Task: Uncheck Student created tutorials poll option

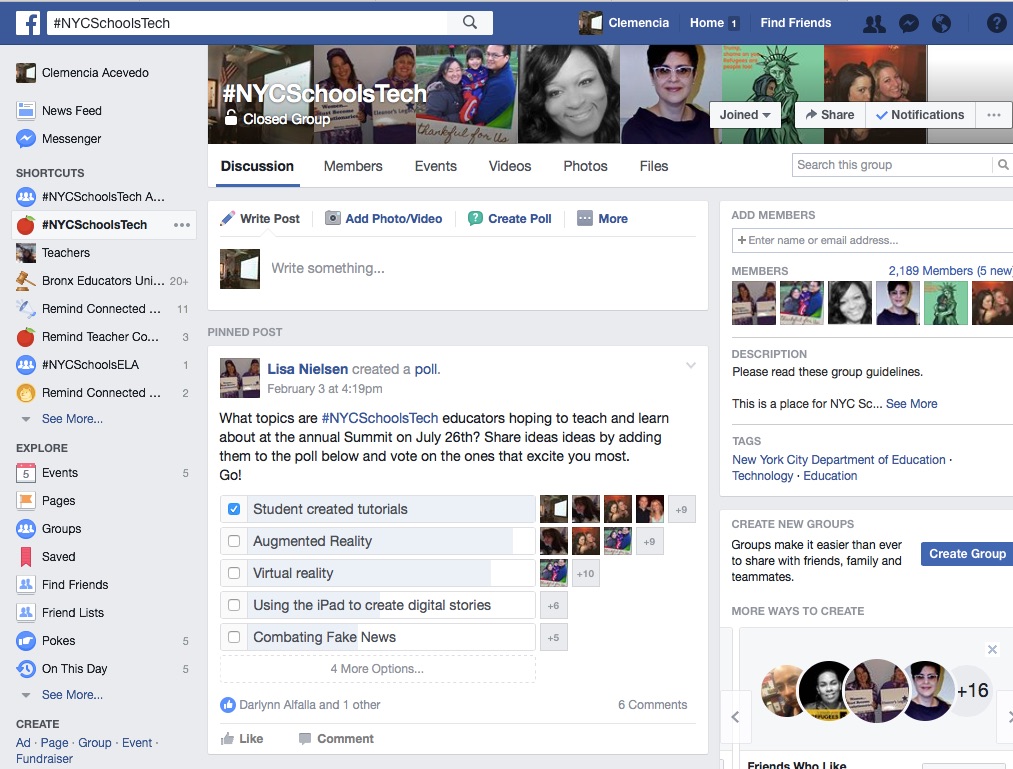Action: point(234,509)
